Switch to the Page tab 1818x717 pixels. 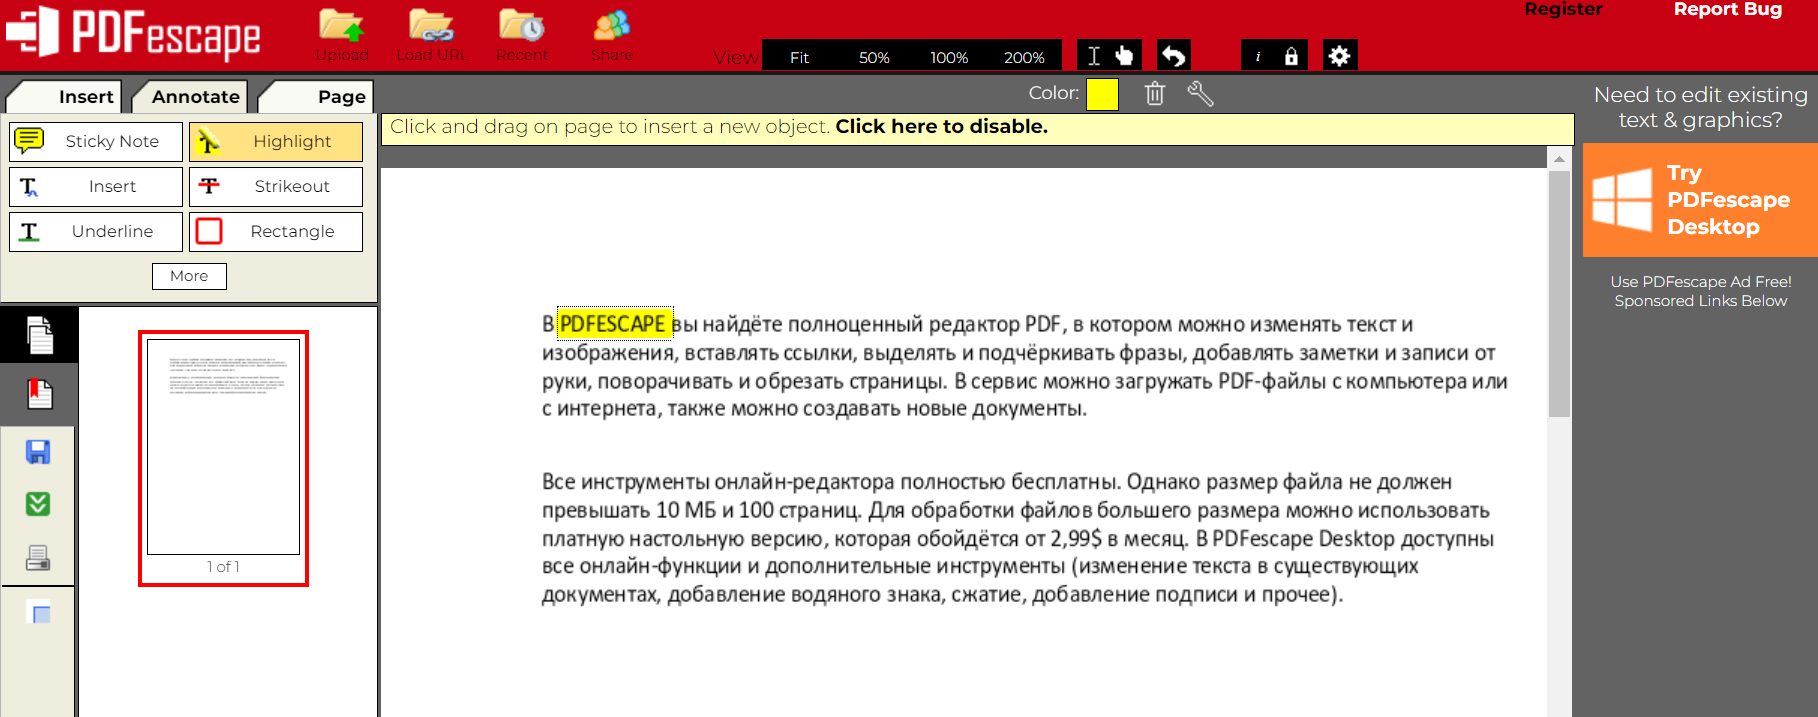click(316, 97)
